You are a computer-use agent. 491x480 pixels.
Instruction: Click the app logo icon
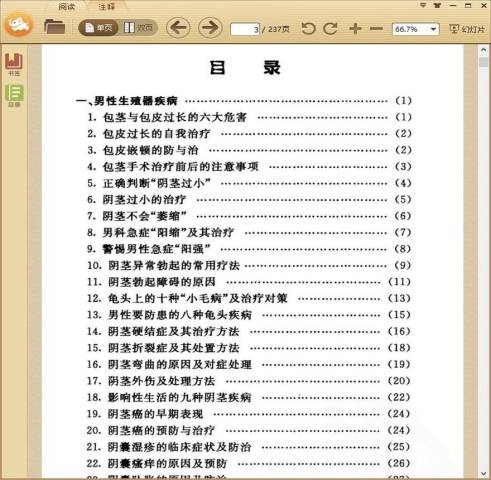19,24
